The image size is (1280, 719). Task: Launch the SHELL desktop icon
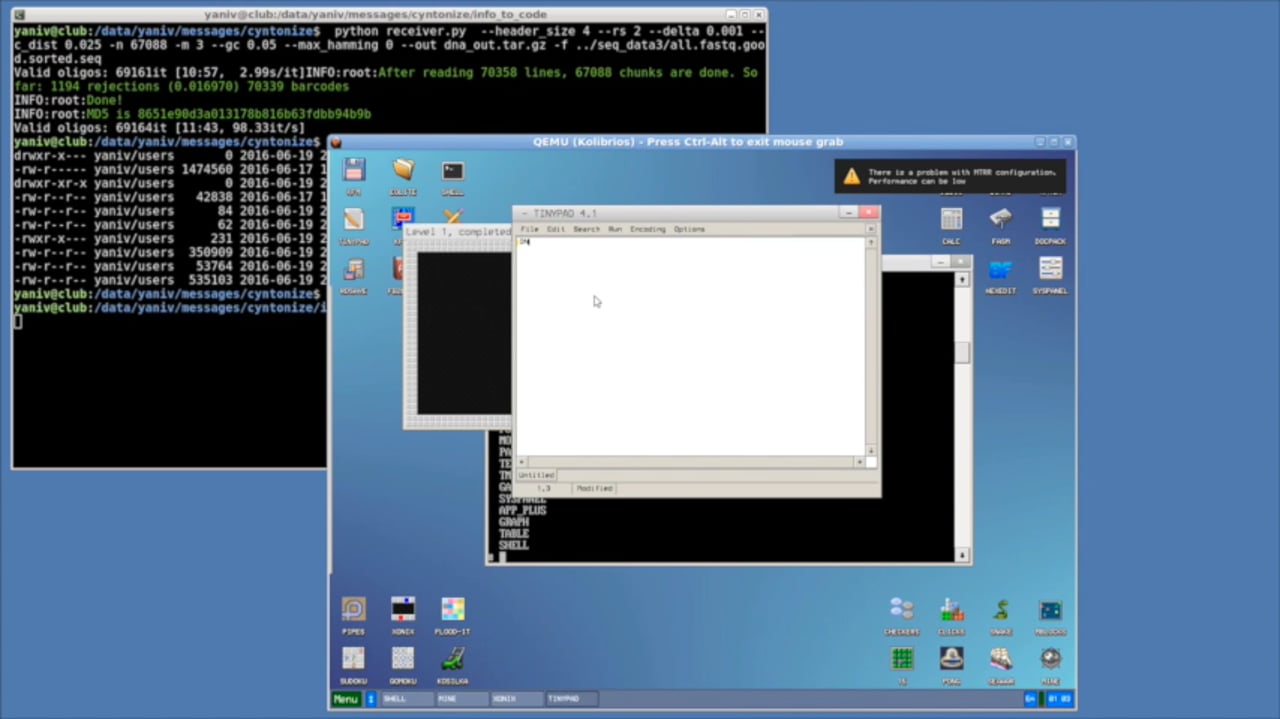(453, 170)
